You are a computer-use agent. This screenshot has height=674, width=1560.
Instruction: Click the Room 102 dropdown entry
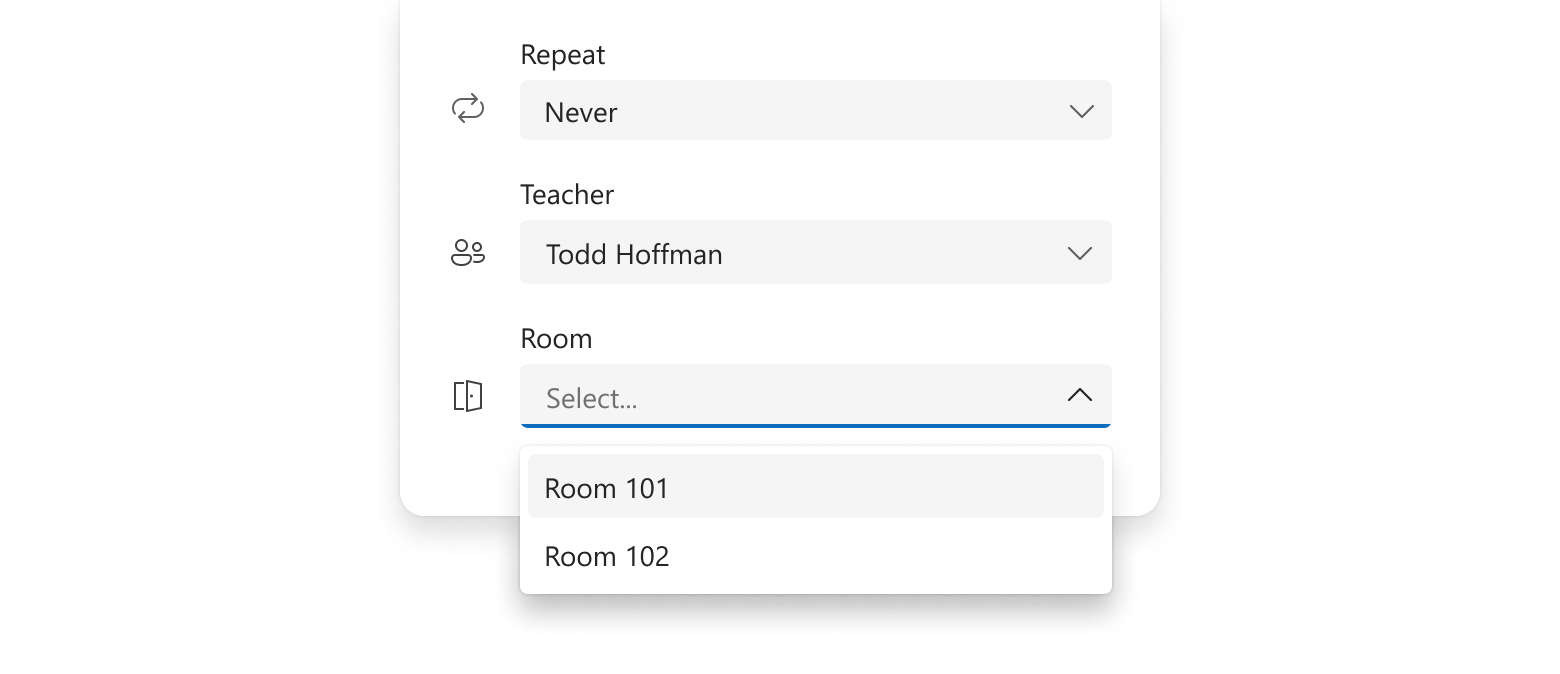point(606,556)
